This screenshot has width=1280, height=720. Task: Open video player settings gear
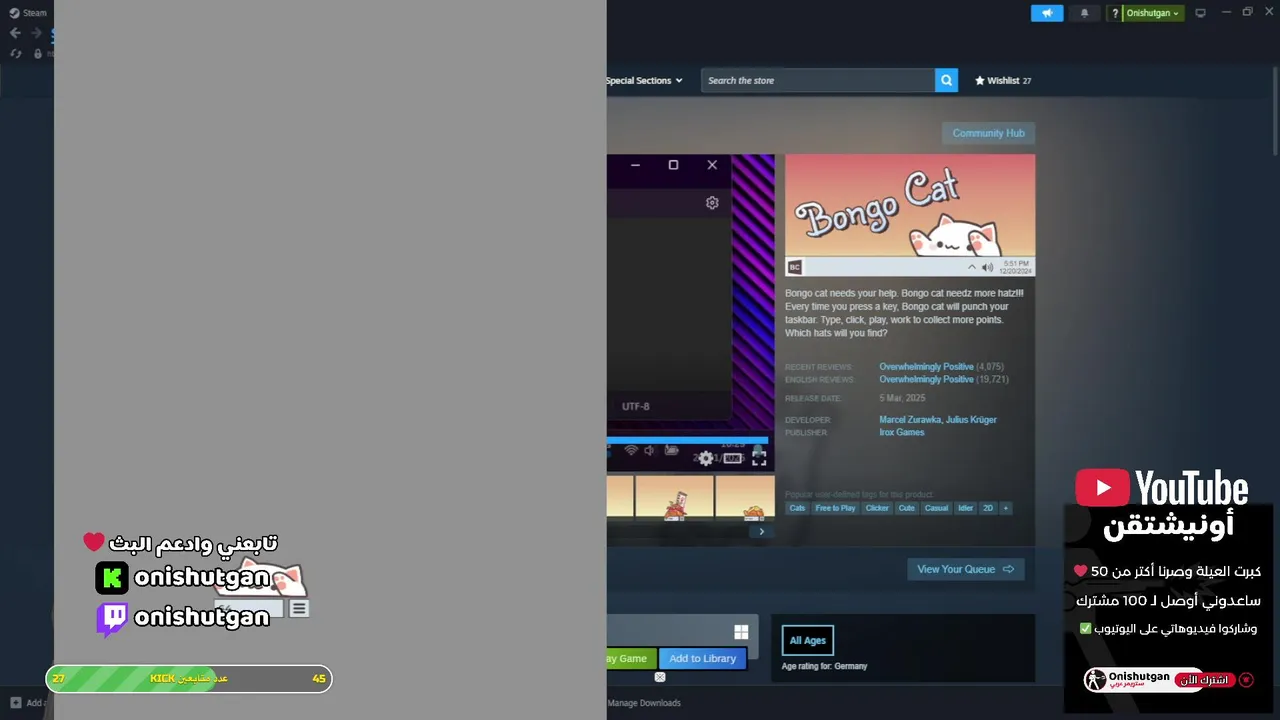pos(706,458)
